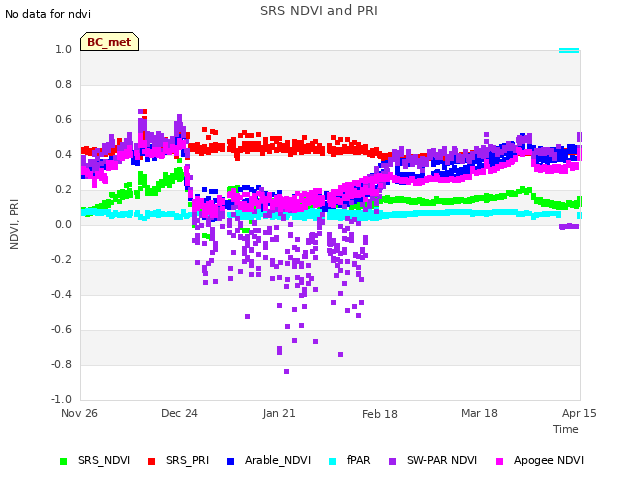Click the 1.0 y-axis tick label

64,49
